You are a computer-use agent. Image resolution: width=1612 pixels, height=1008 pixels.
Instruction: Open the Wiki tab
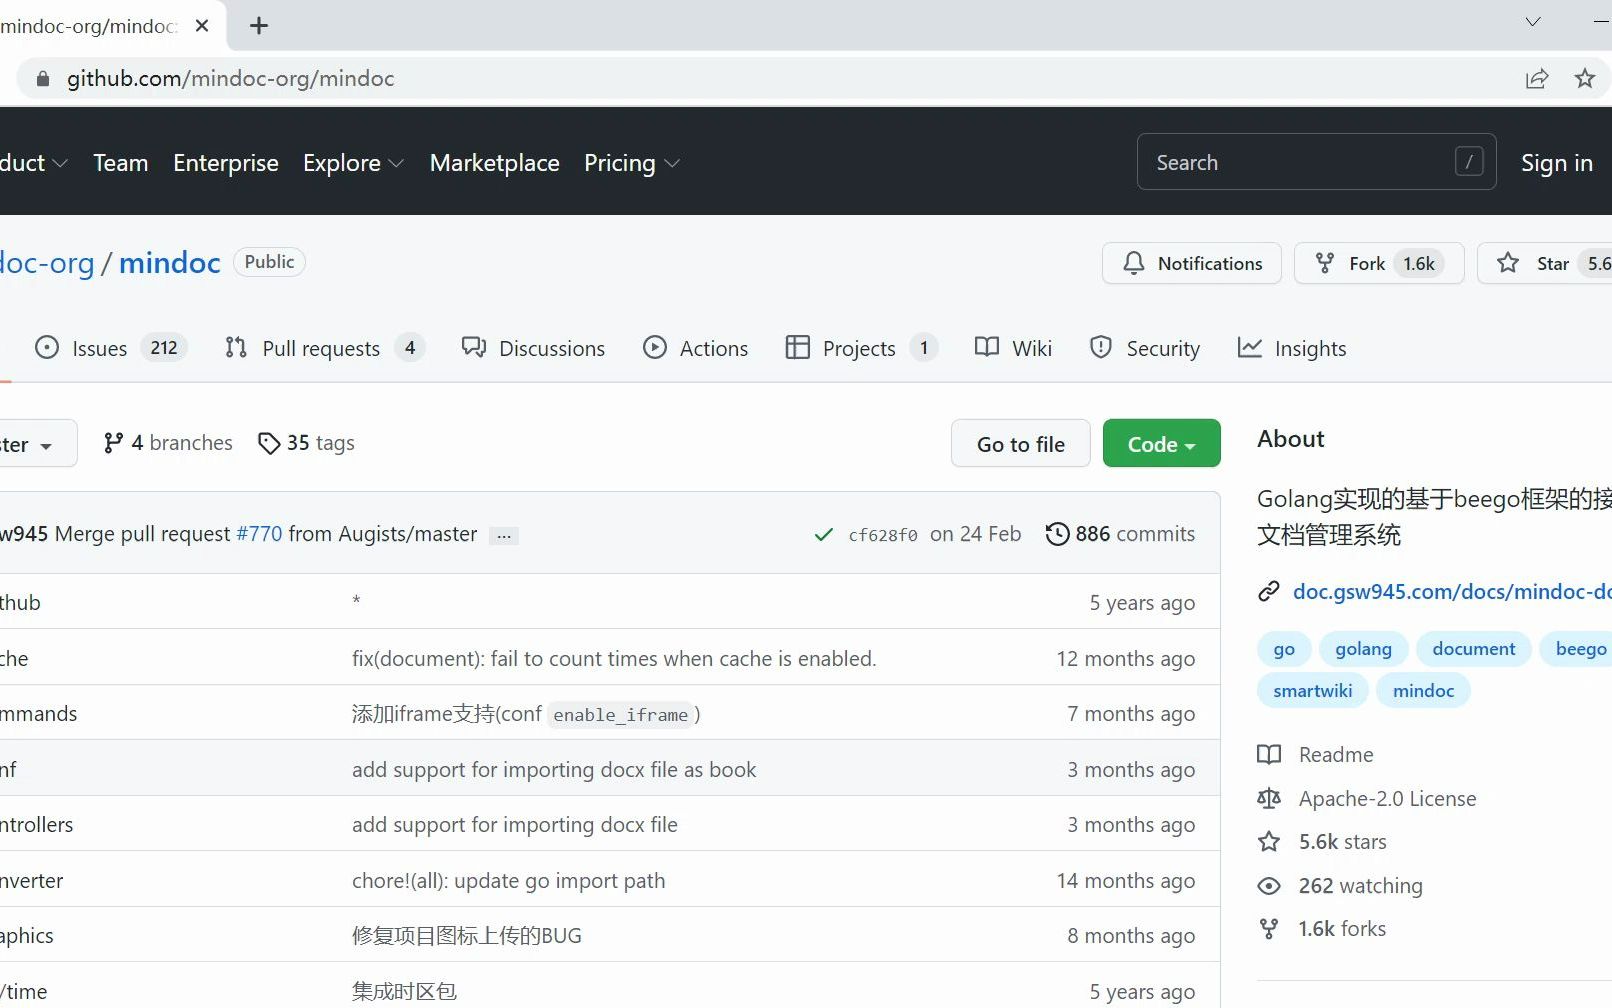[1013, 348]
